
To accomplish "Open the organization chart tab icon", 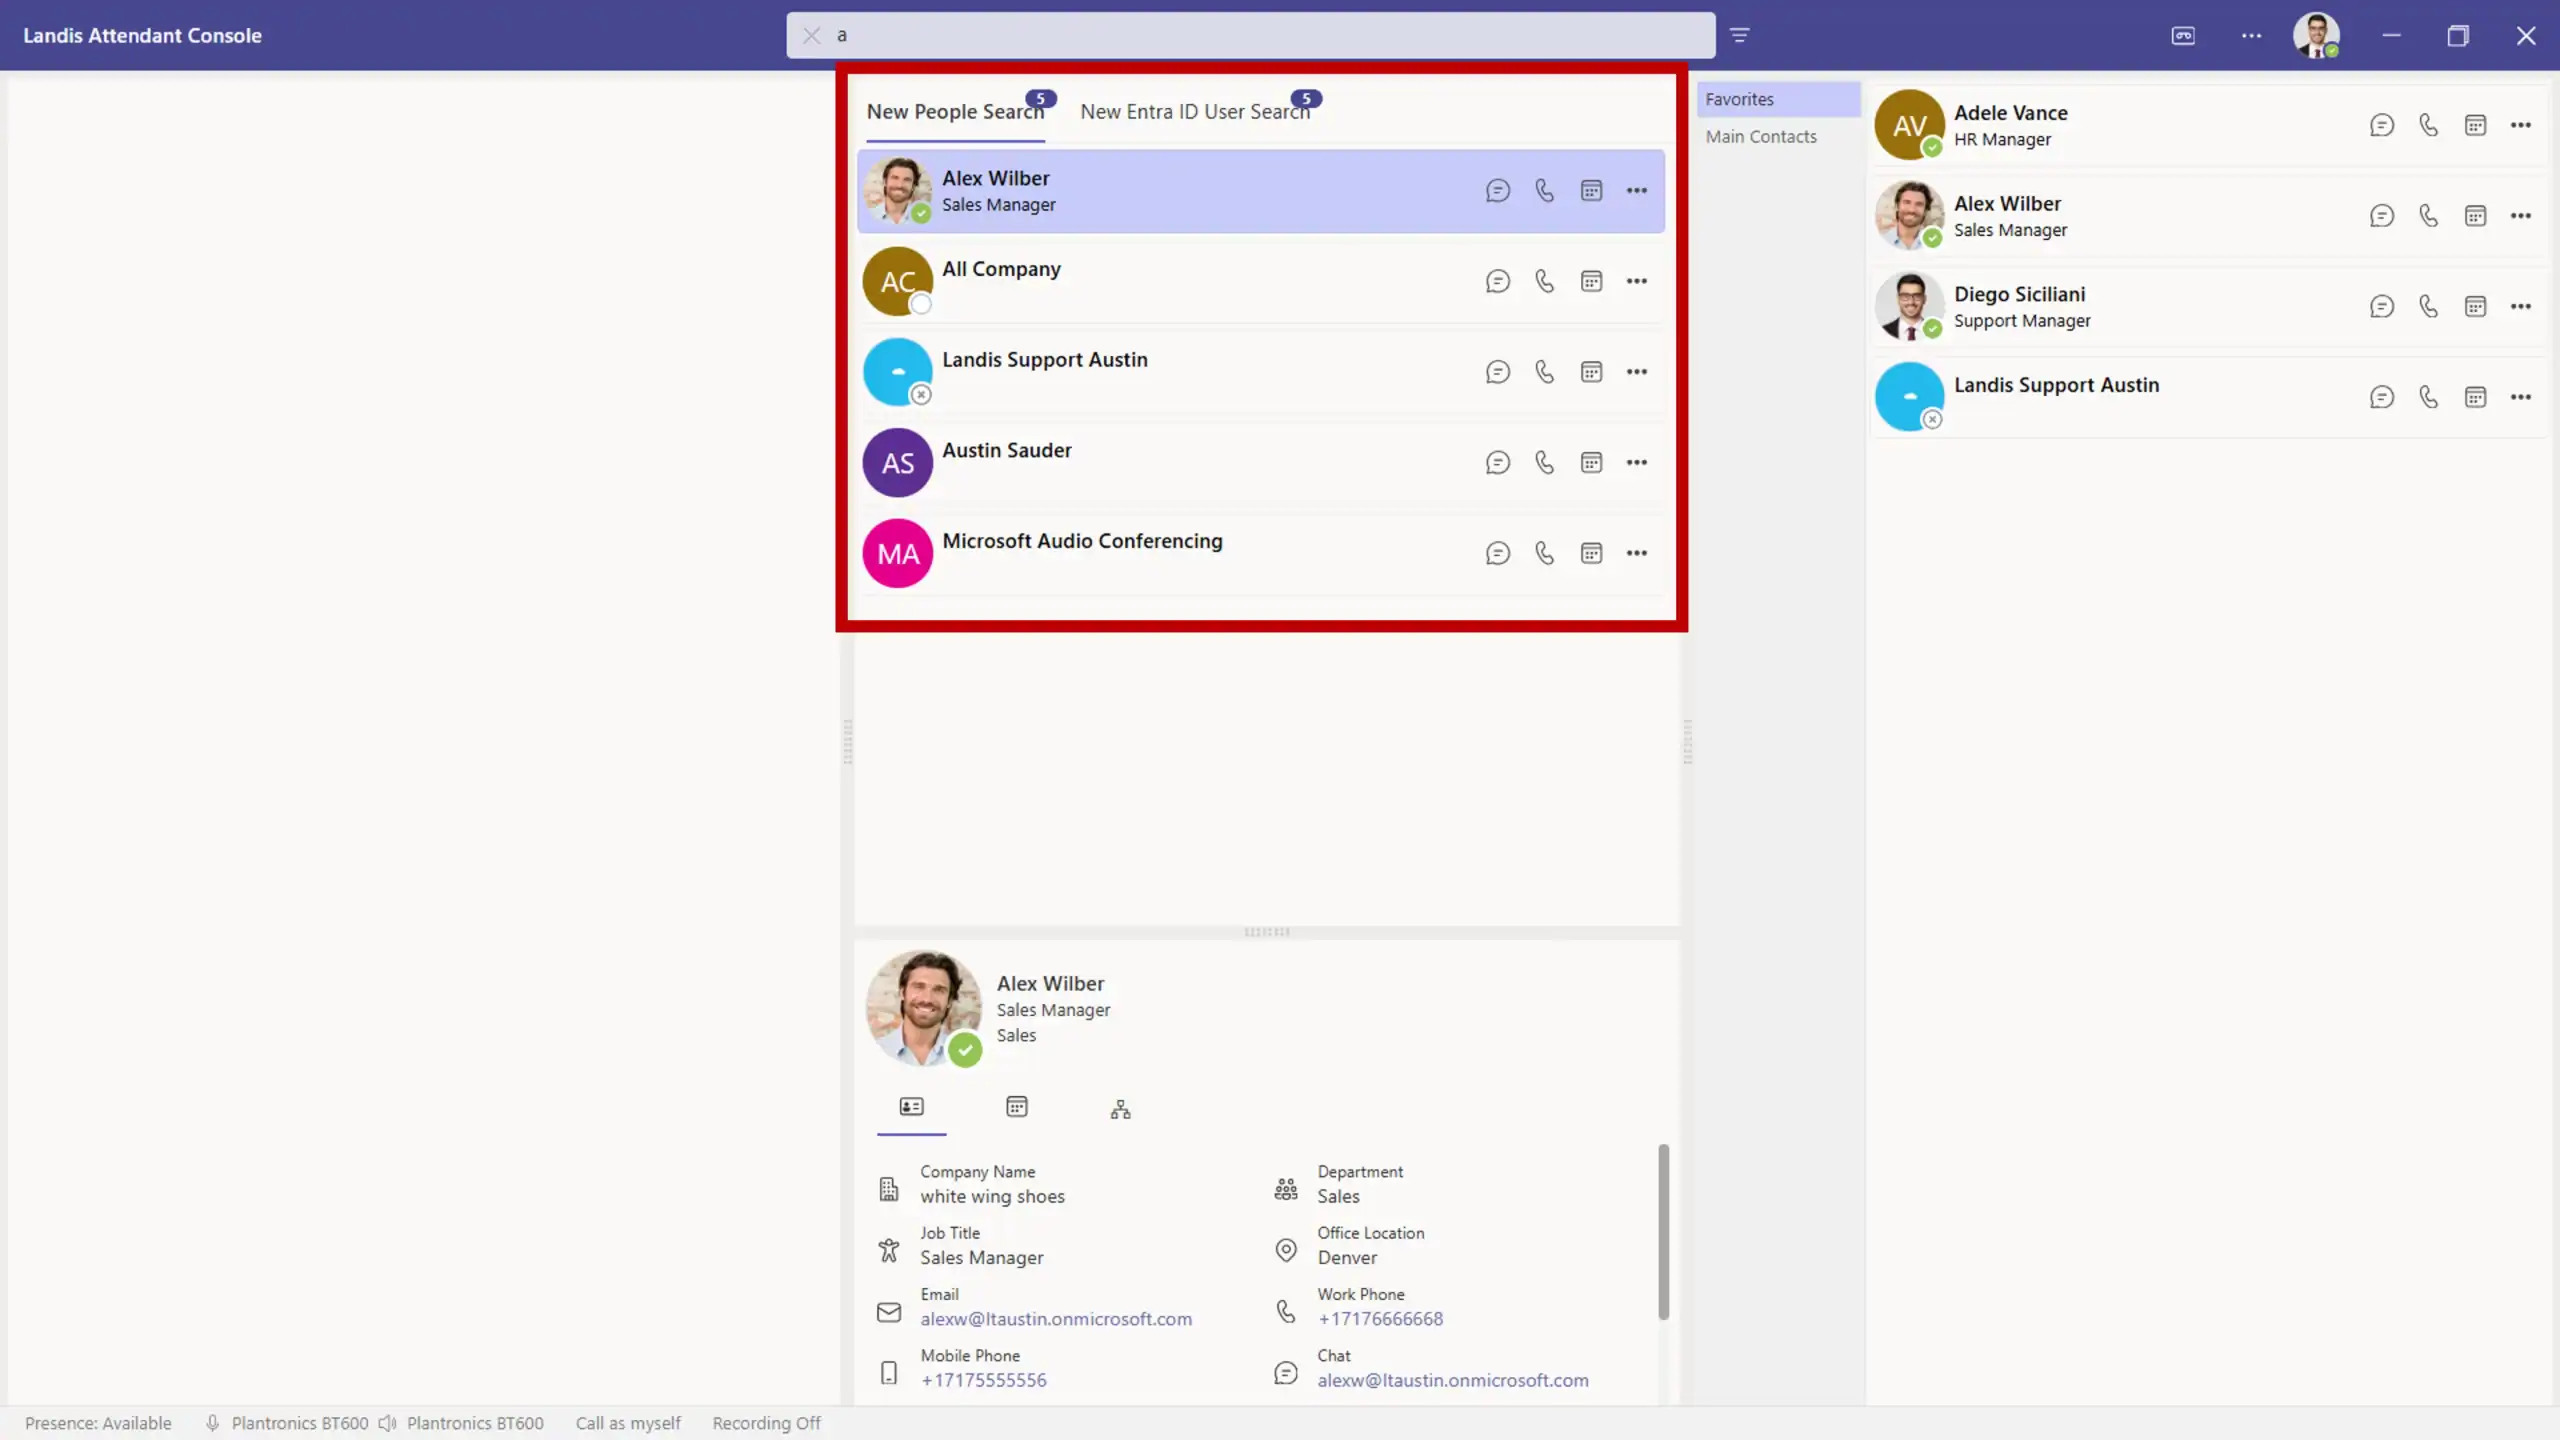I will pyautogui.click(x=1120, y=1108).
